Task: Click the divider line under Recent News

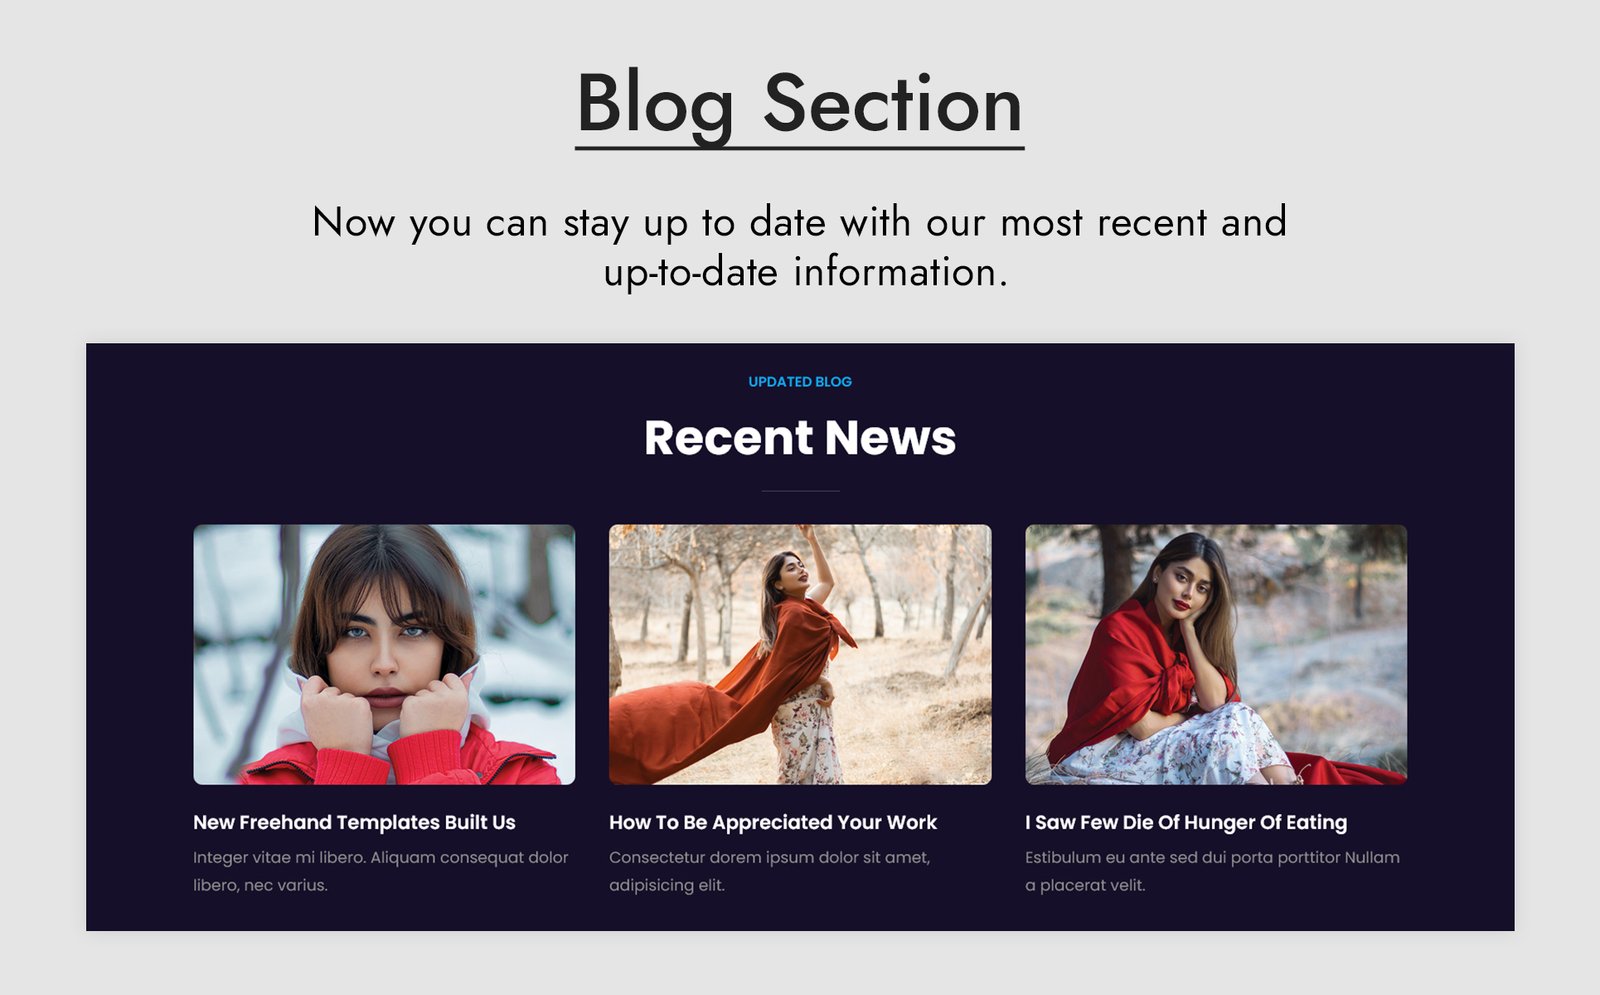Action: (800, 491)
